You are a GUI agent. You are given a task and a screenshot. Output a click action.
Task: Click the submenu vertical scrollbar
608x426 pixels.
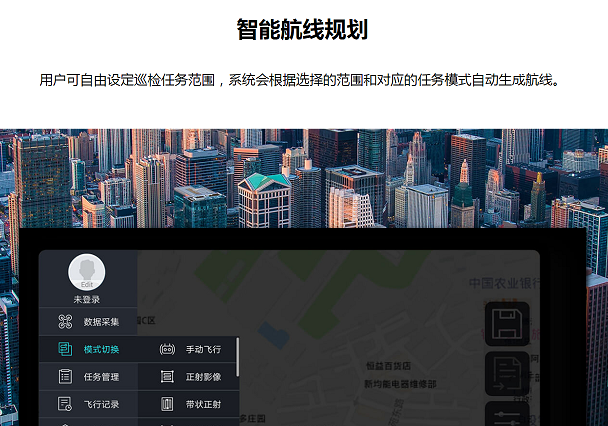tap(237, 357)
